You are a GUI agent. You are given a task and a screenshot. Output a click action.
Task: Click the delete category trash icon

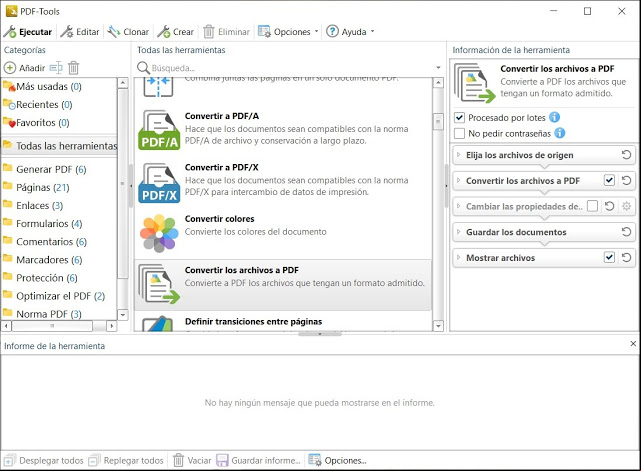tap(73, 68)
